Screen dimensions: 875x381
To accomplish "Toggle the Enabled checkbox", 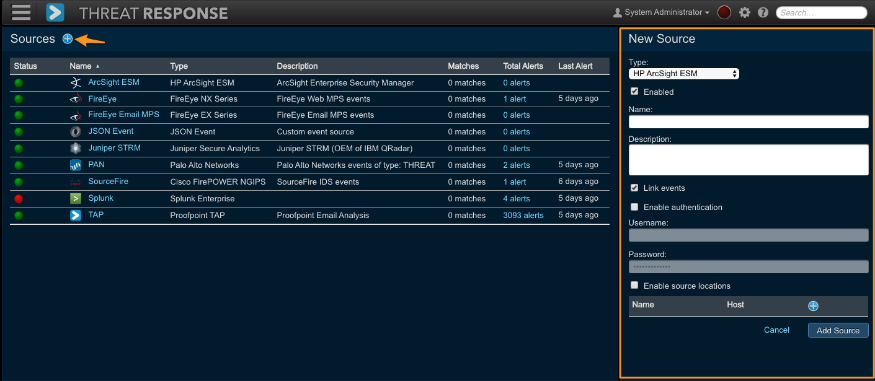I will [634, 91].
